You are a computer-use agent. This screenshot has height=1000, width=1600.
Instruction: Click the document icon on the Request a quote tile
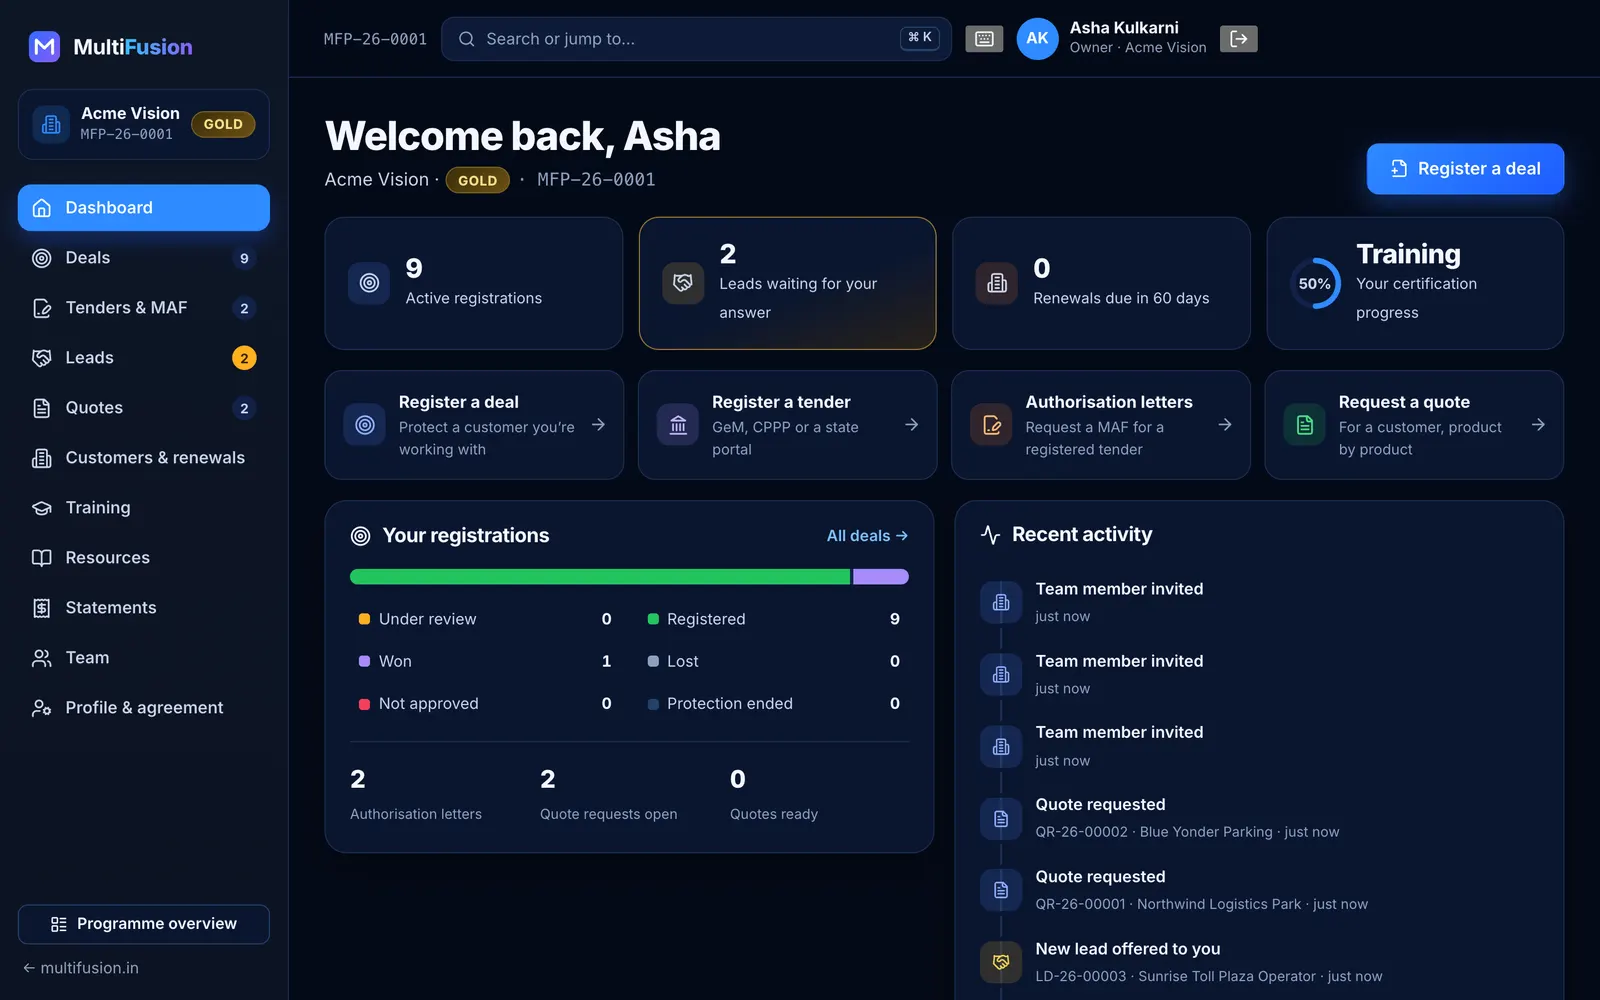click(1305, 425)
